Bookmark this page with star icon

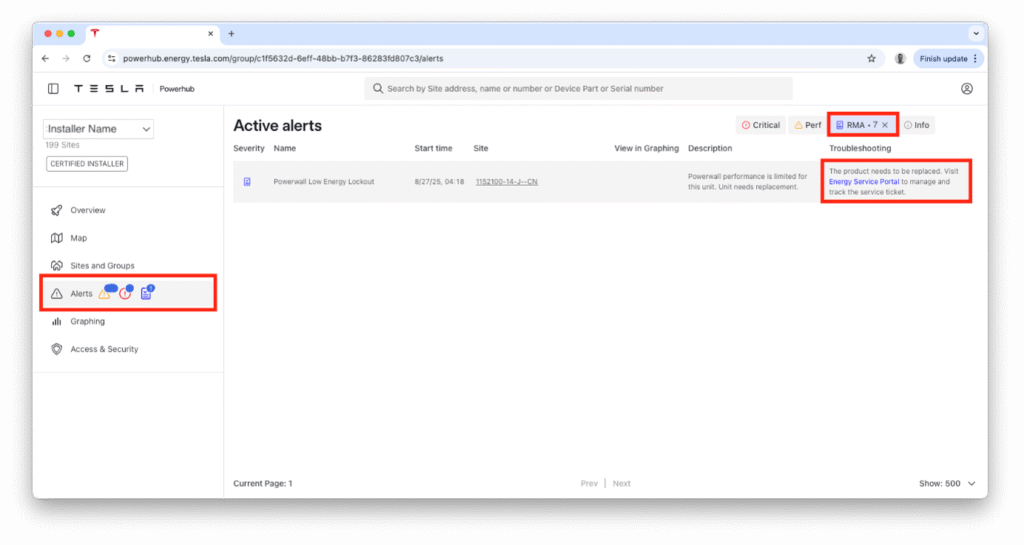871,59
